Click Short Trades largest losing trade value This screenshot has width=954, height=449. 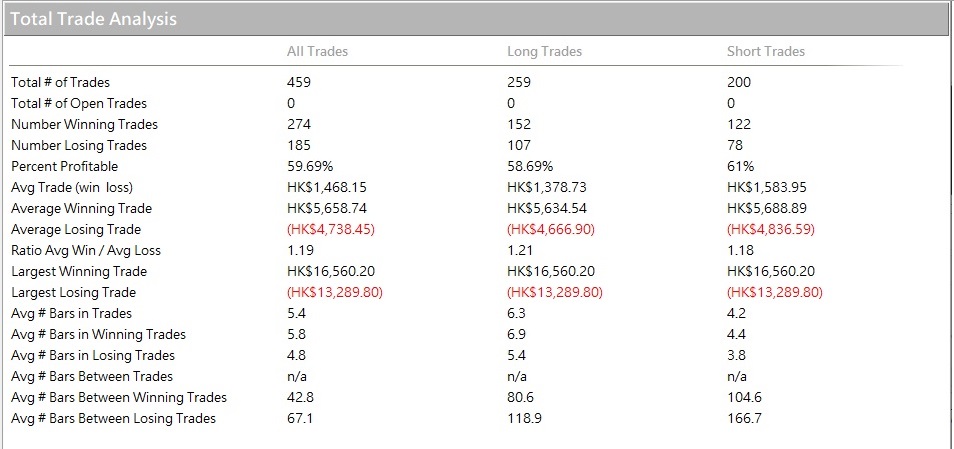pyautogui.click(x=774, y=292)
